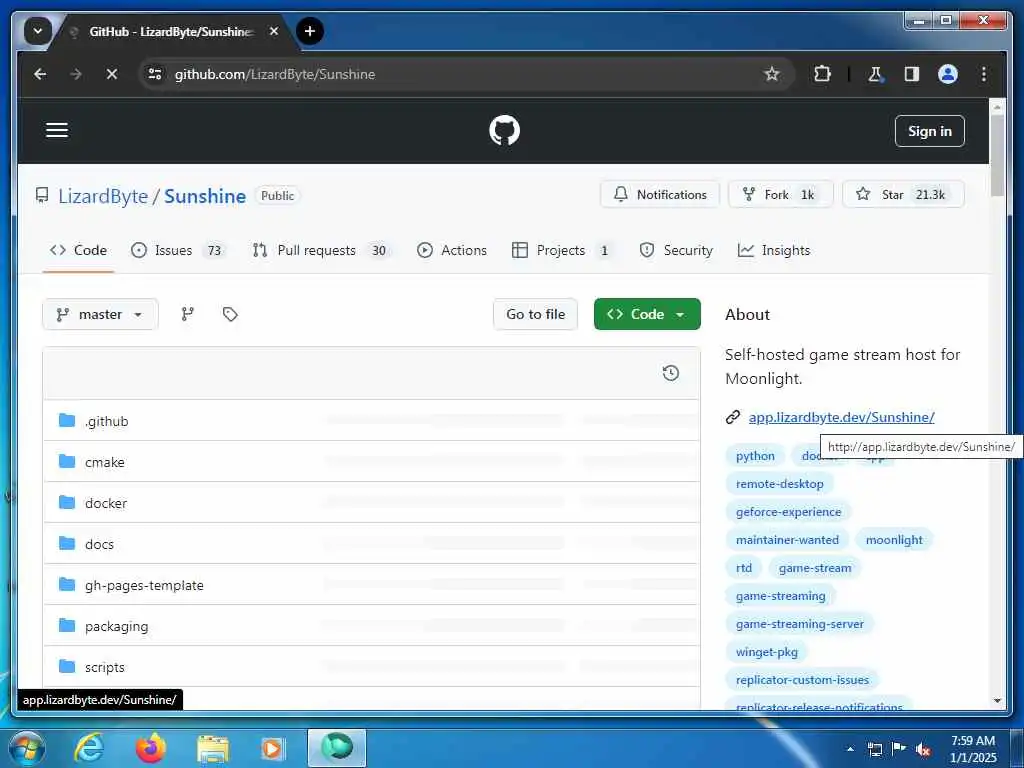Toggle the browser side panel icon
The width and height of the screenshot is (1024, 768).
[912, 74]
